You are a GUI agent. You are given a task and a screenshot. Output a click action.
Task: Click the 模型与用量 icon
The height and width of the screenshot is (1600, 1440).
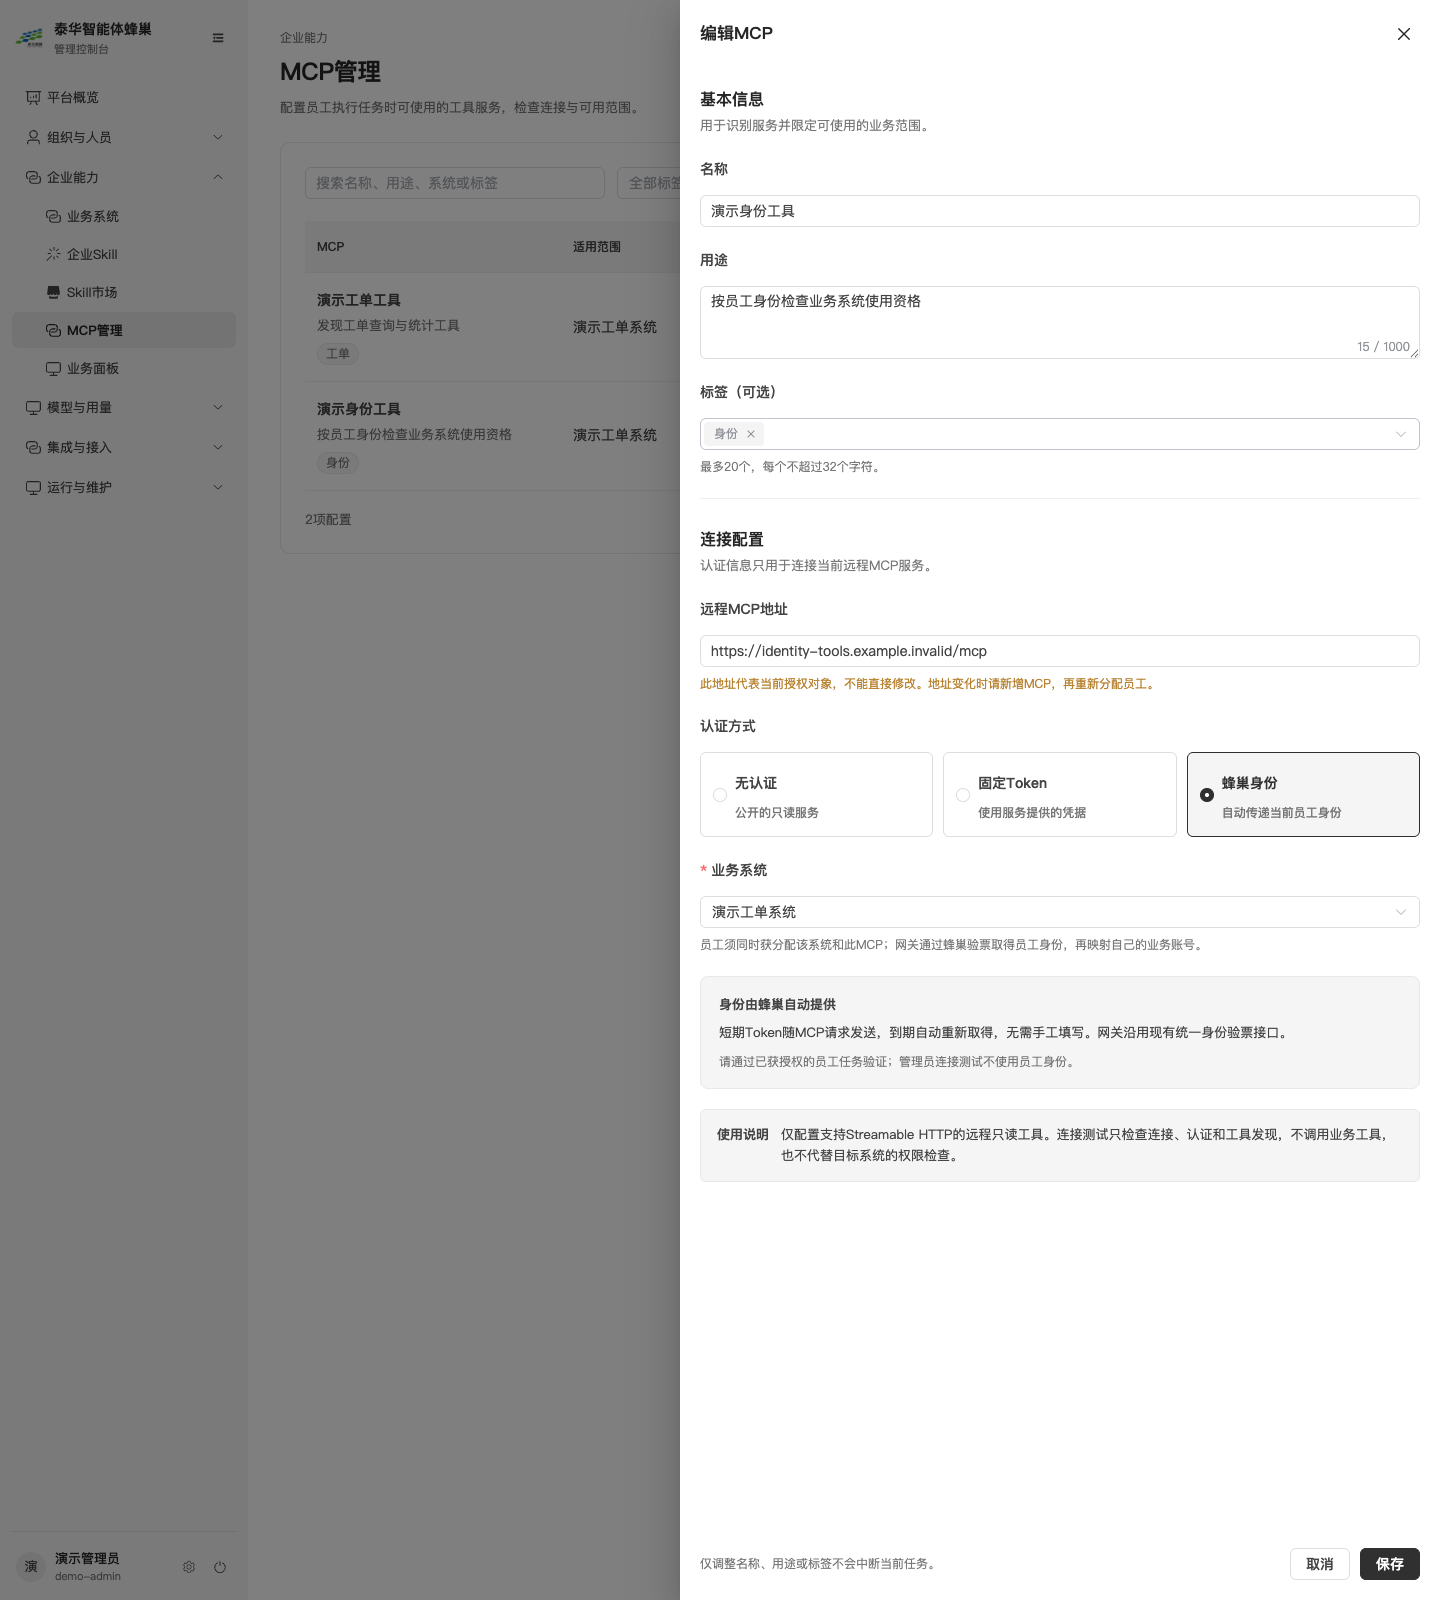[x=33, y=407]
